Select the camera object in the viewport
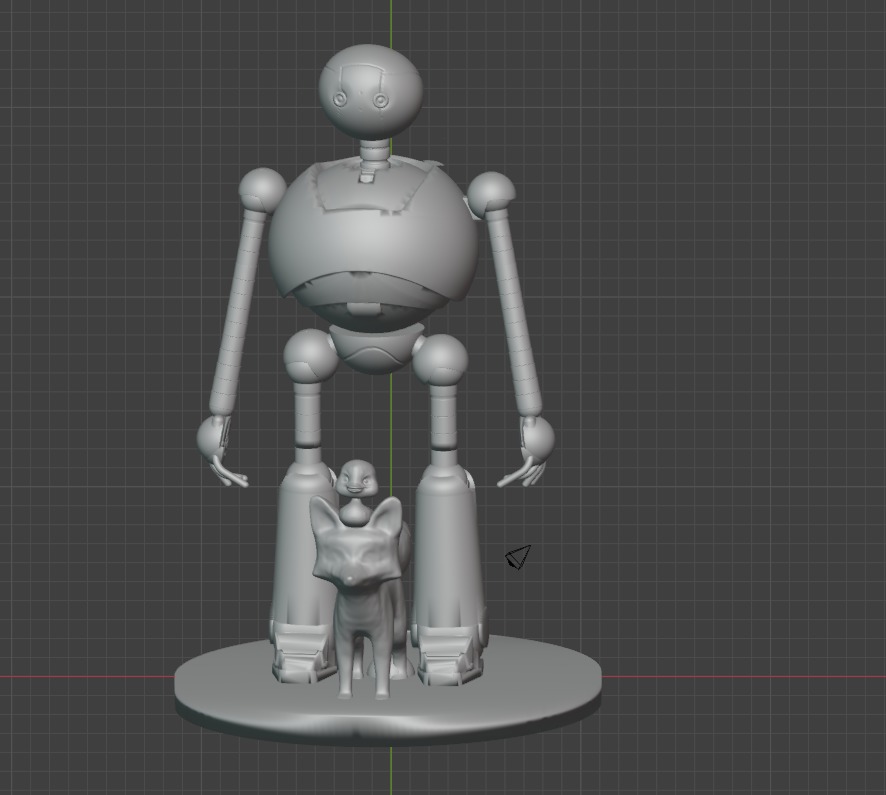Screen dimensions: 886x795 518,557
